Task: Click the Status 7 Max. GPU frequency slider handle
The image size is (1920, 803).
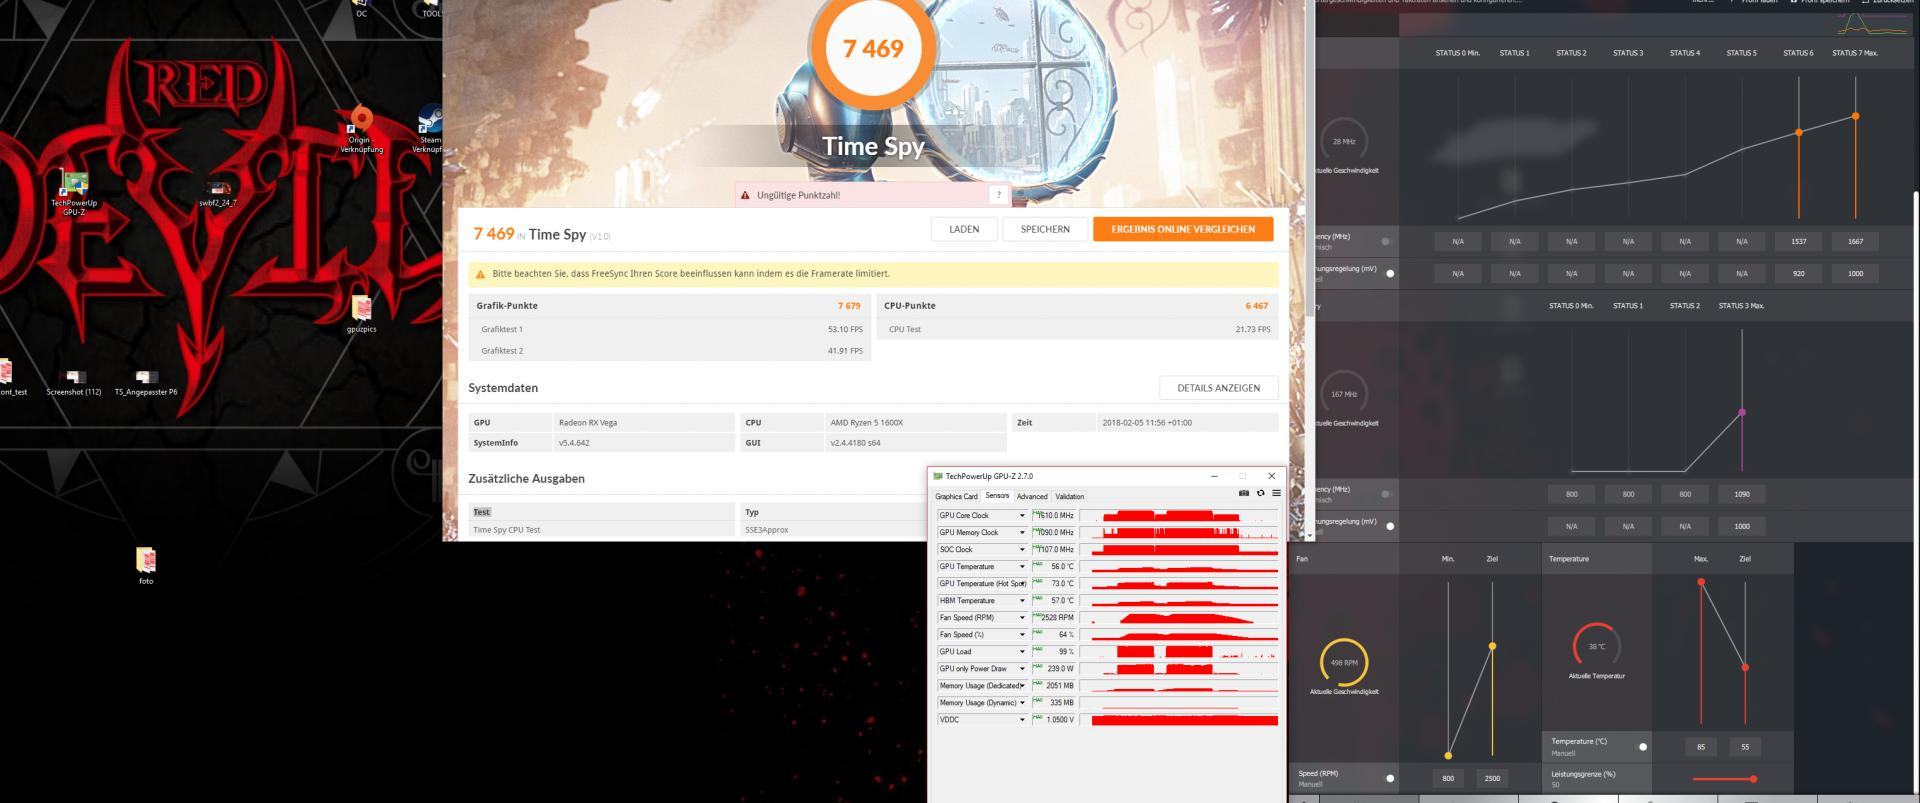Action: tap(1856, 116)
